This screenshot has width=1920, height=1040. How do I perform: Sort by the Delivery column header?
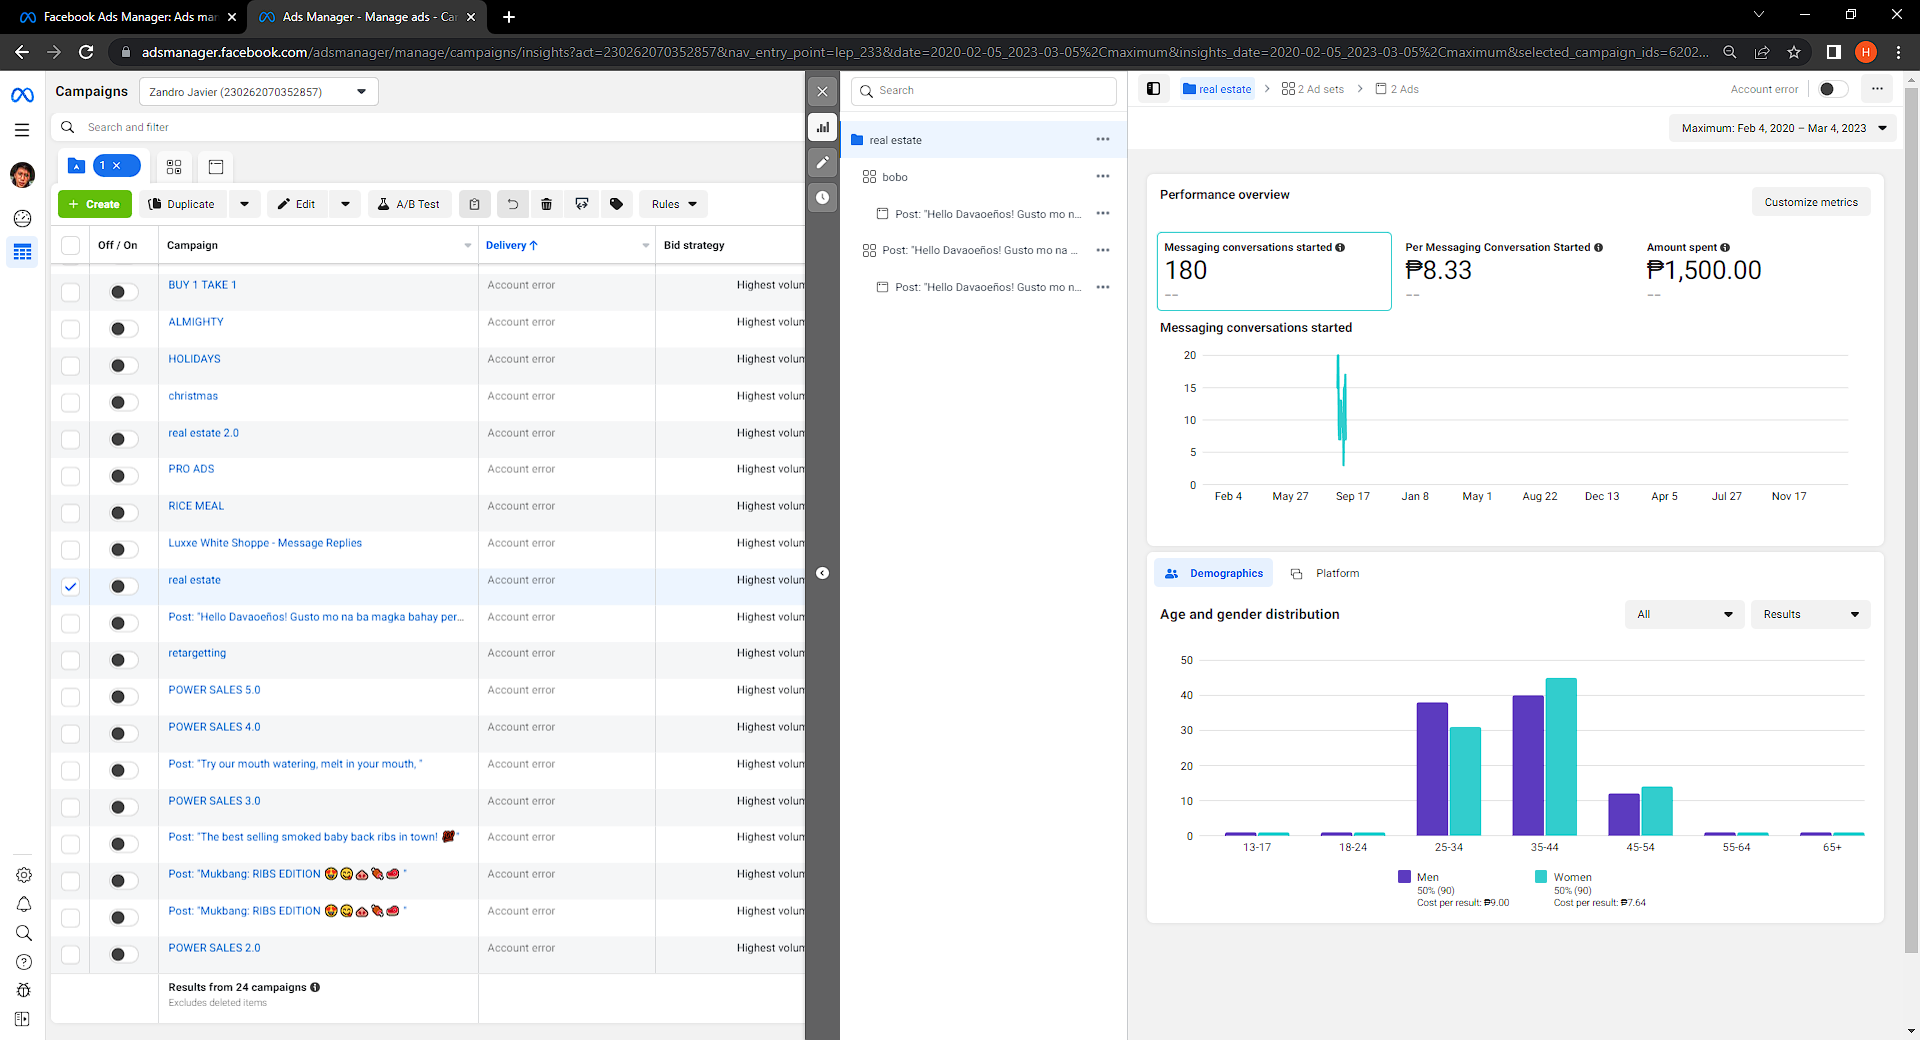point(511,246)
